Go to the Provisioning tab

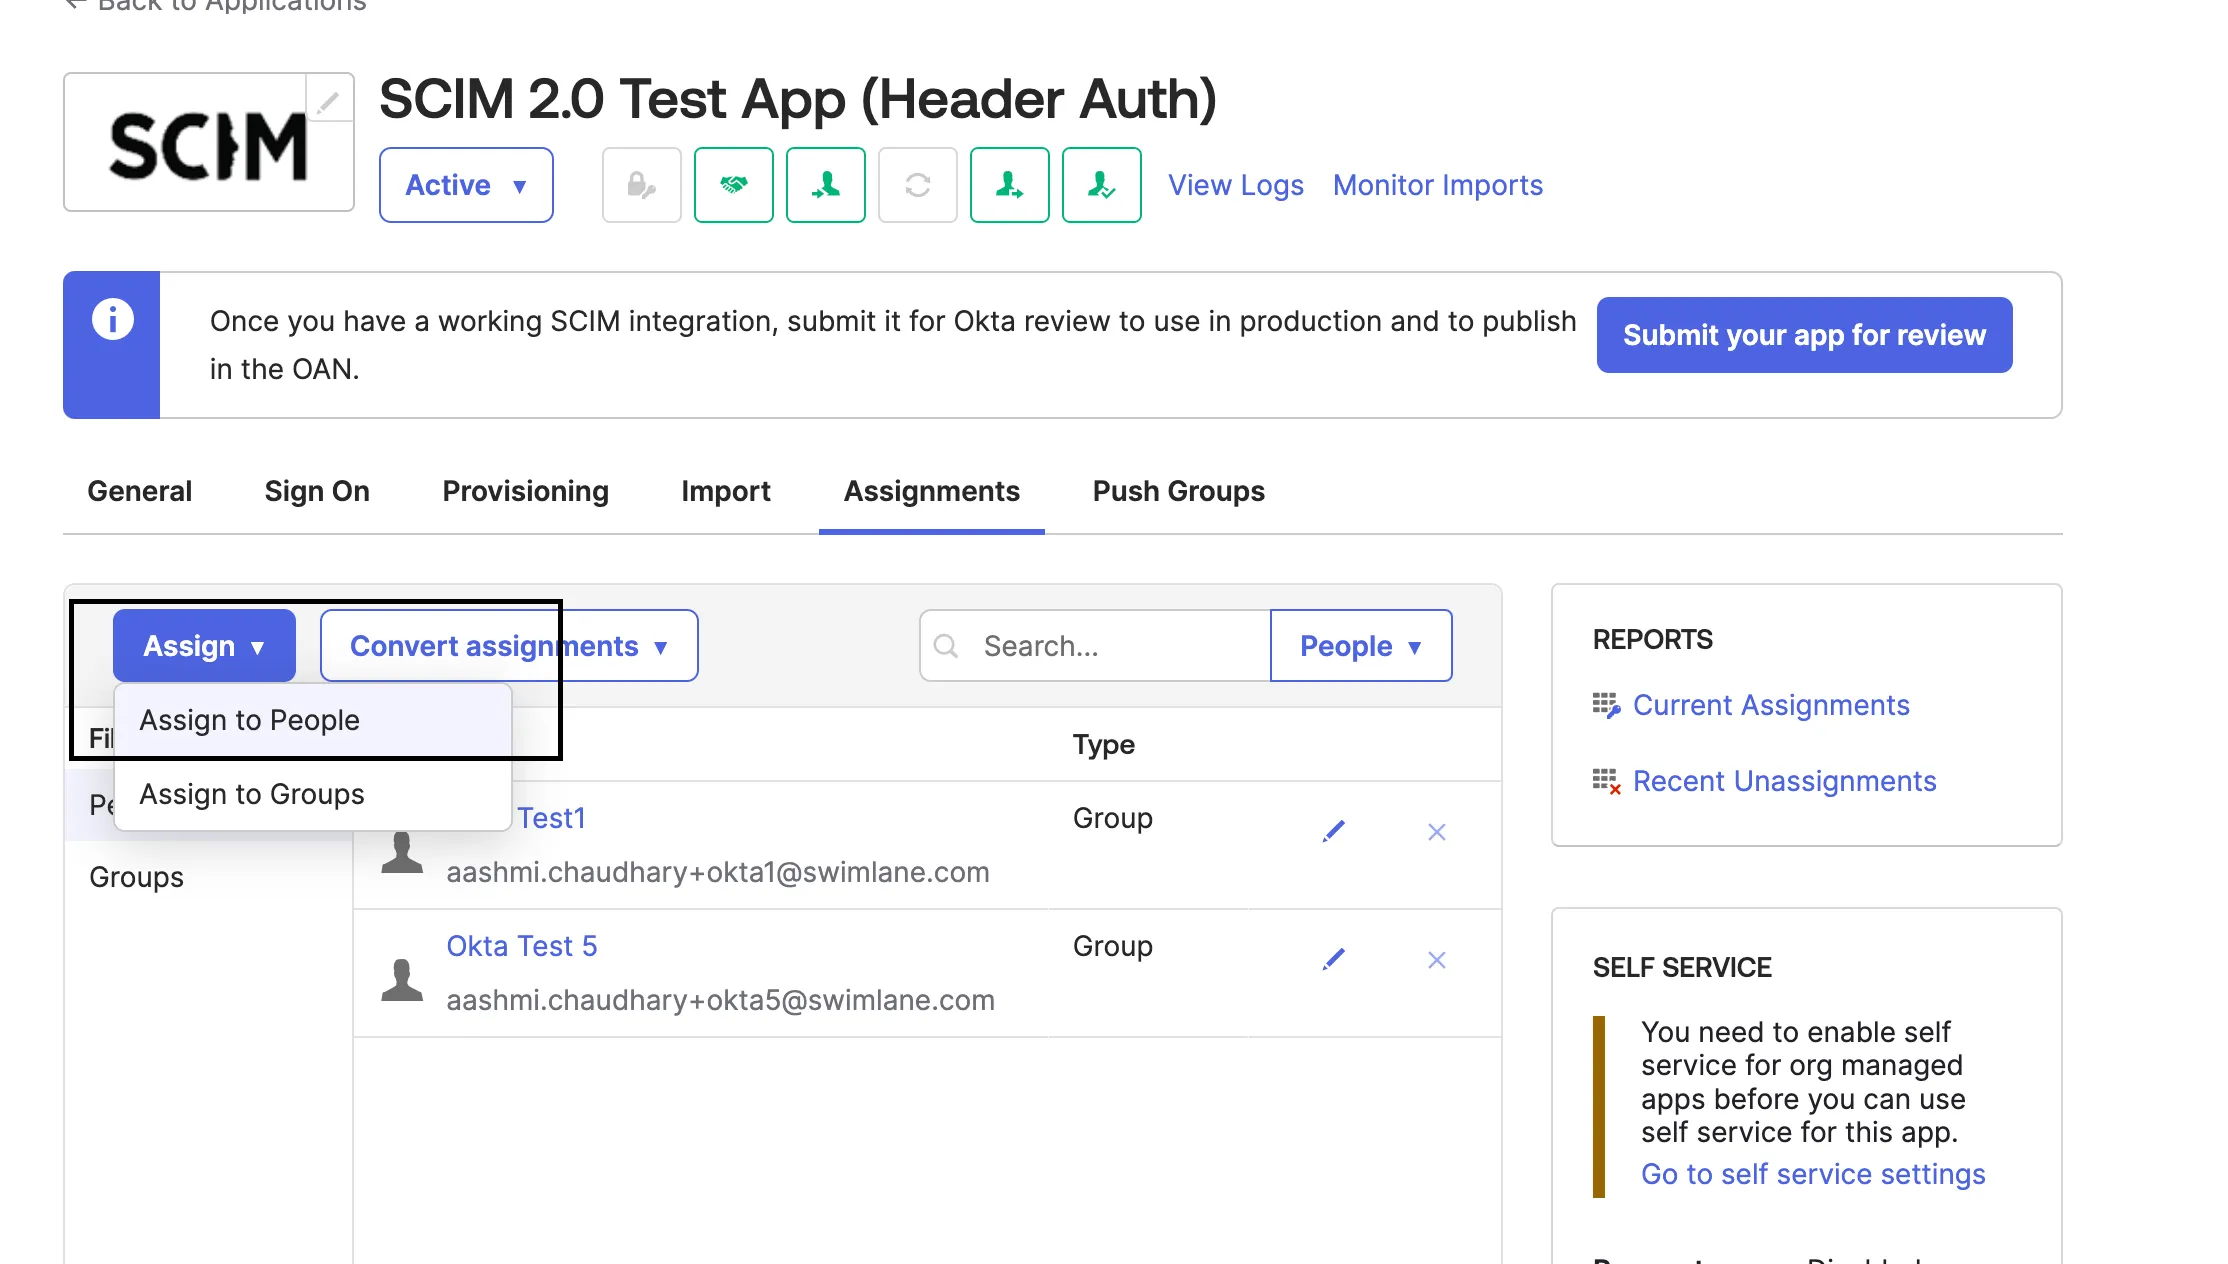(526, 491)
